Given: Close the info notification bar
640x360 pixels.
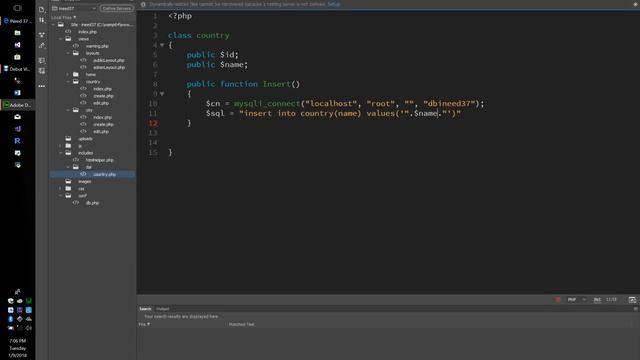Looking at the screenshot, I should click(x=636, y=4).
